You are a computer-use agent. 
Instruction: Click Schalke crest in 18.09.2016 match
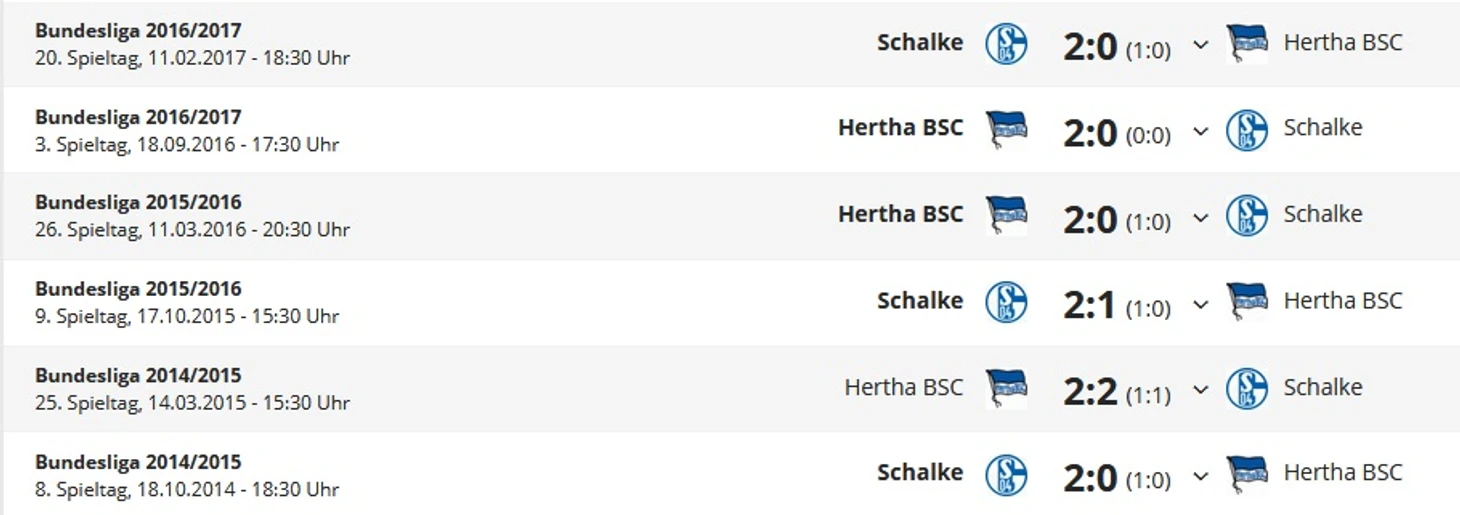1247,129
